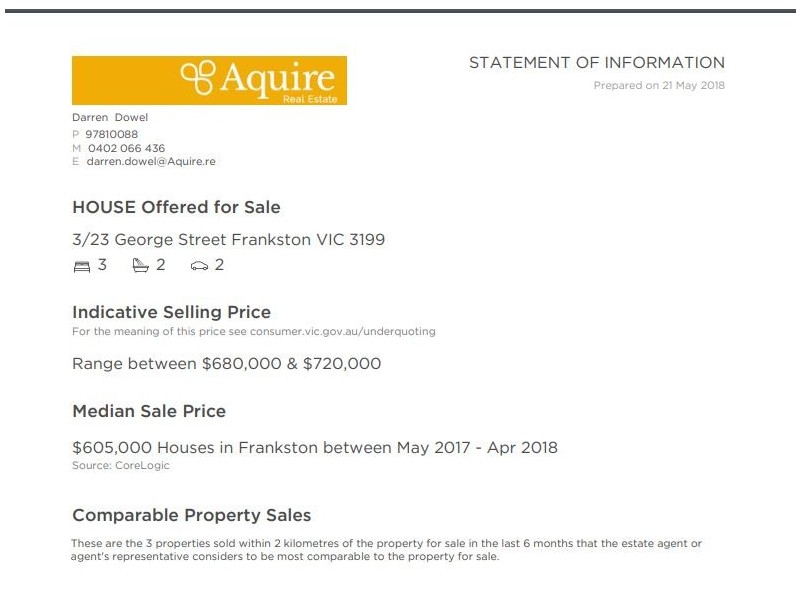
Task: Open the darren.dowel@Aquire.re email address
Action: click(x=151, y=161)
